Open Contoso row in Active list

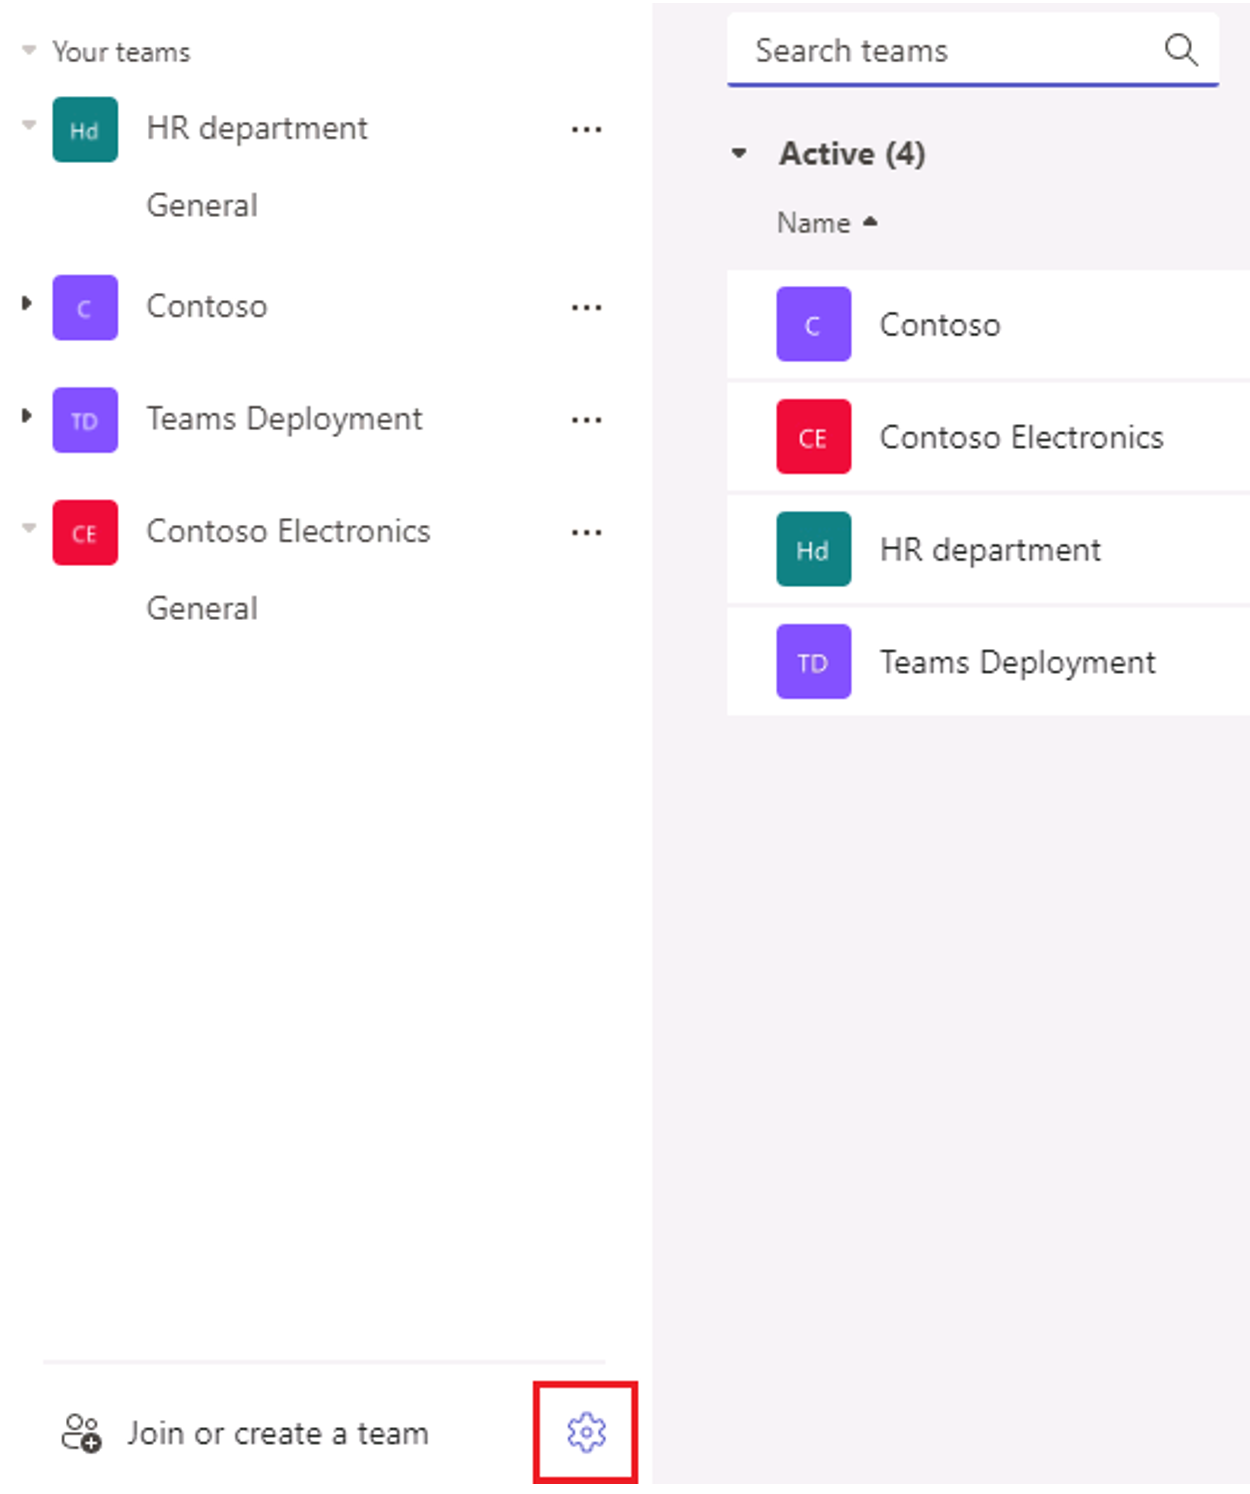coord(988,324)
